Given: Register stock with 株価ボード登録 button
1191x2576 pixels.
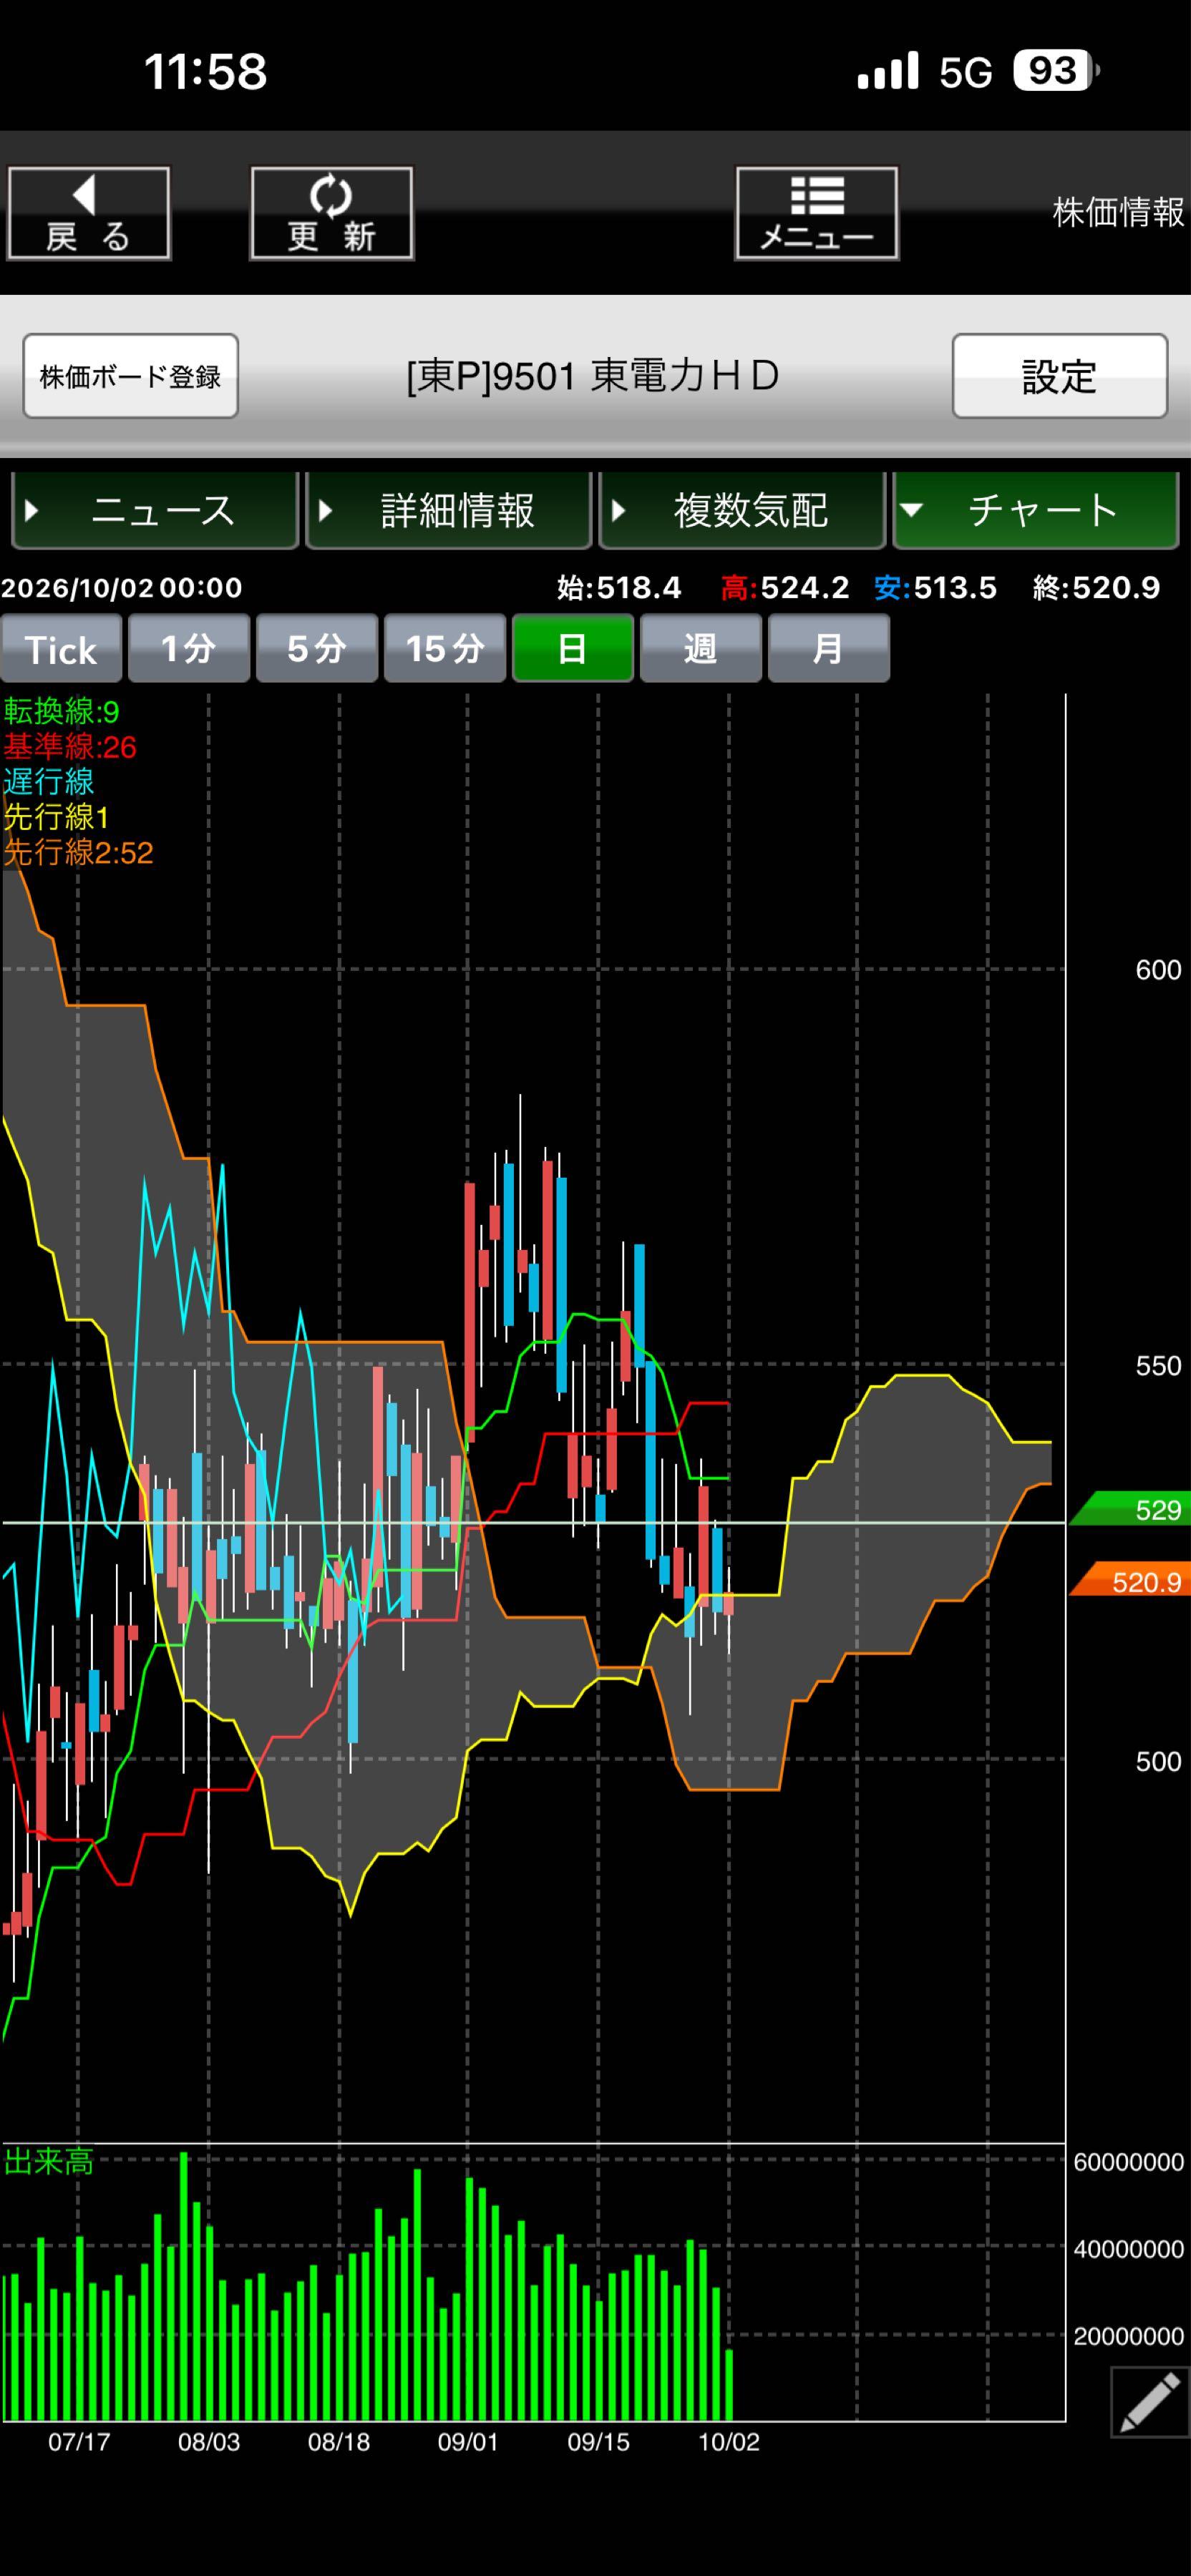Looking at the screenshot, I should (x=130, y=376).
